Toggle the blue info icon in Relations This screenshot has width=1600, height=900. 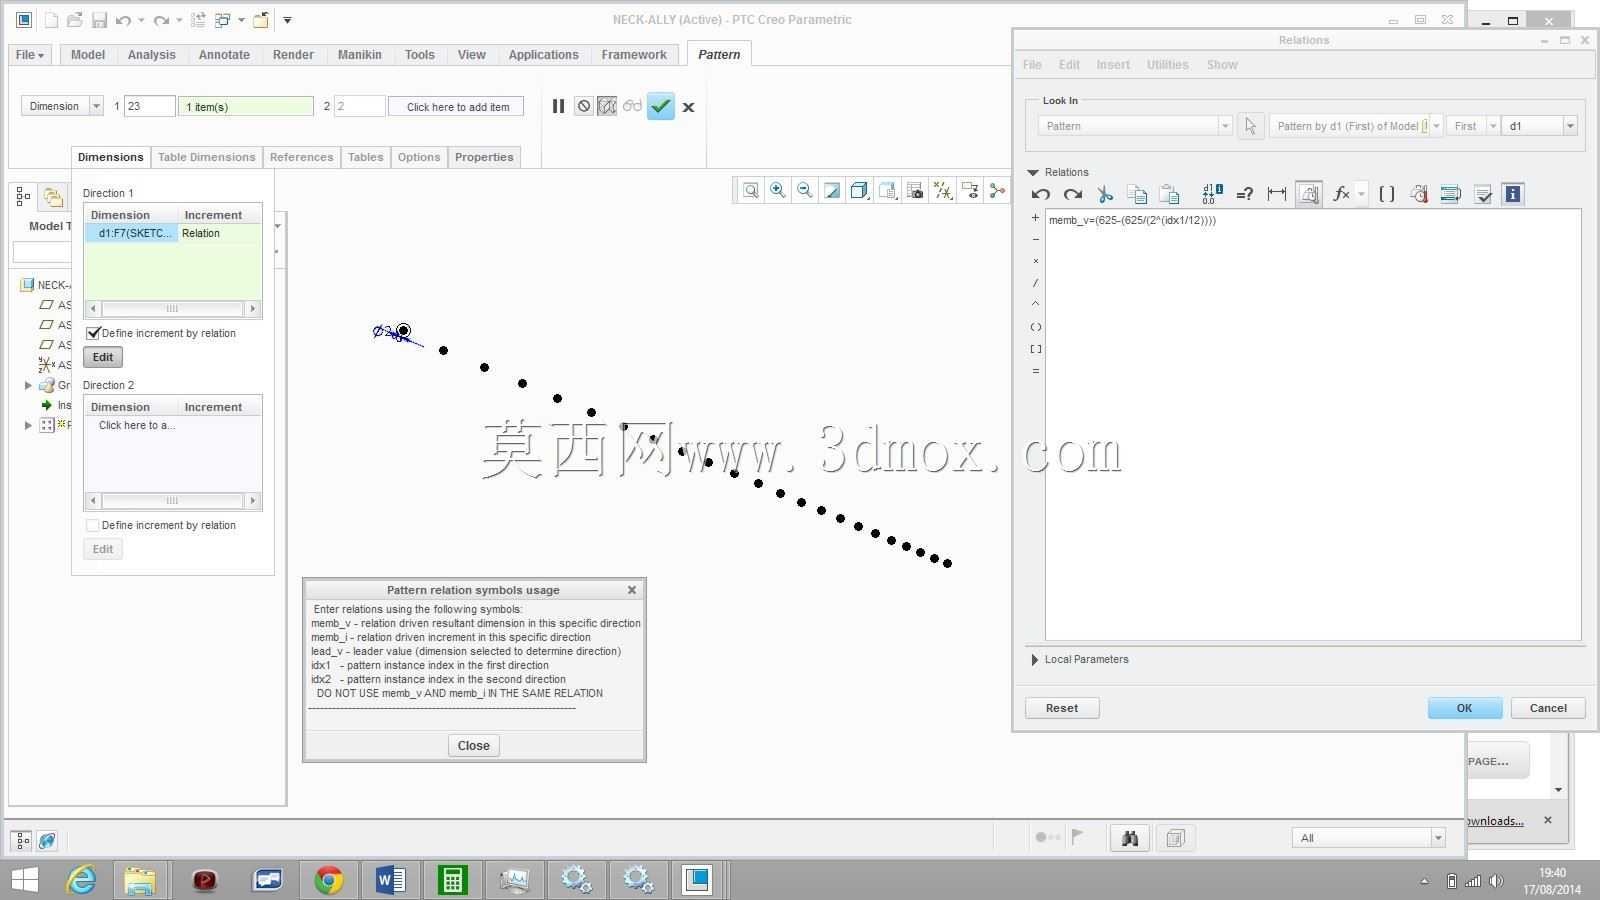pos(1513,194)
